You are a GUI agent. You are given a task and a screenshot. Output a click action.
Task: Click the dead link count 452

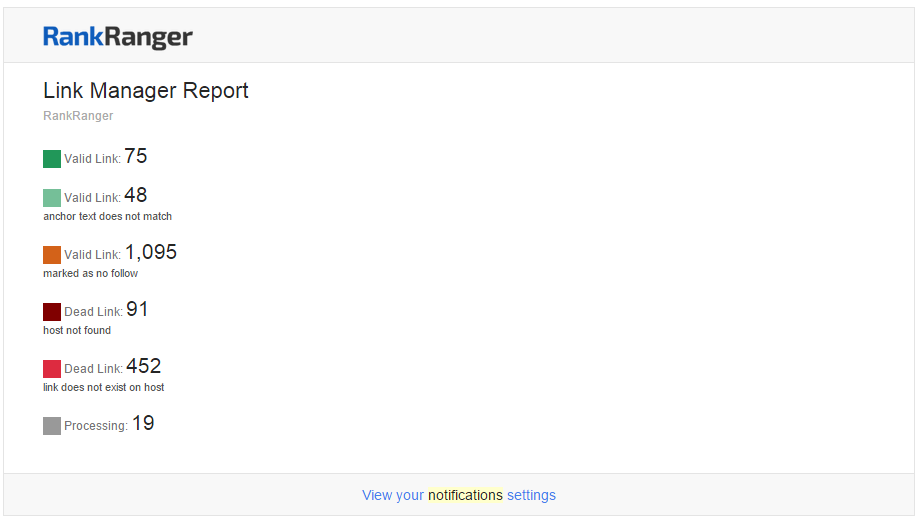coord(143,366)
